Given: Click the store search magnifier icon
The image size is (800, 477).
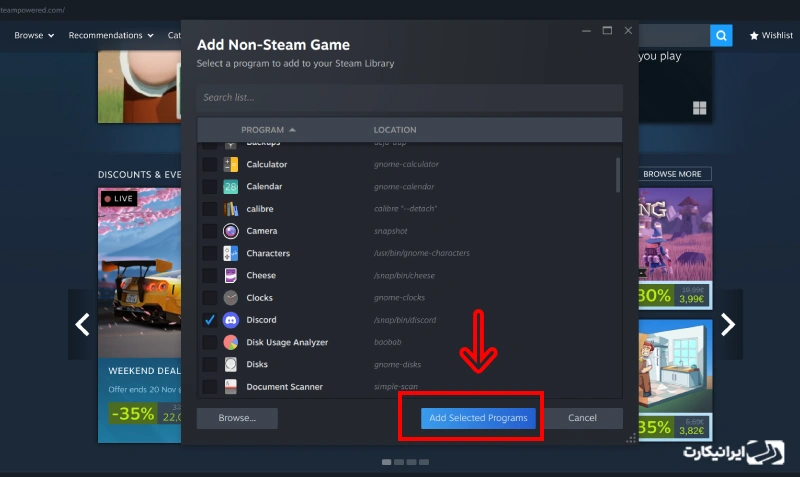Looking at the screenshot, I should click(x=721, y=36).
